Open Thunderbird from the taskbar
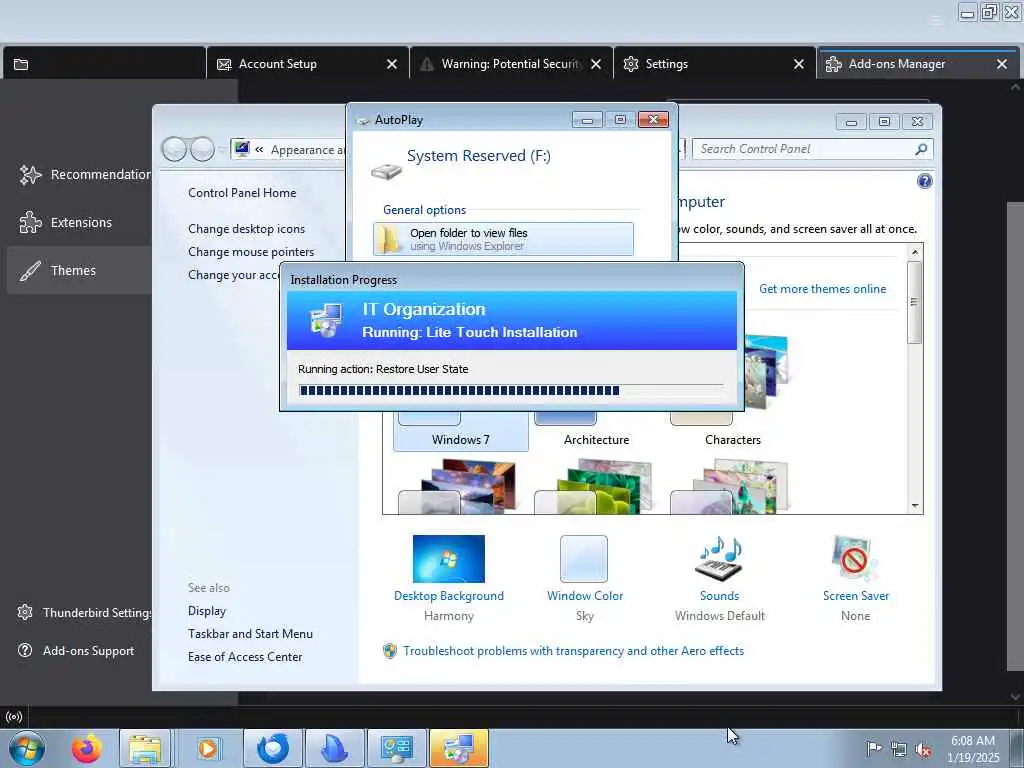 click(272, 748)
